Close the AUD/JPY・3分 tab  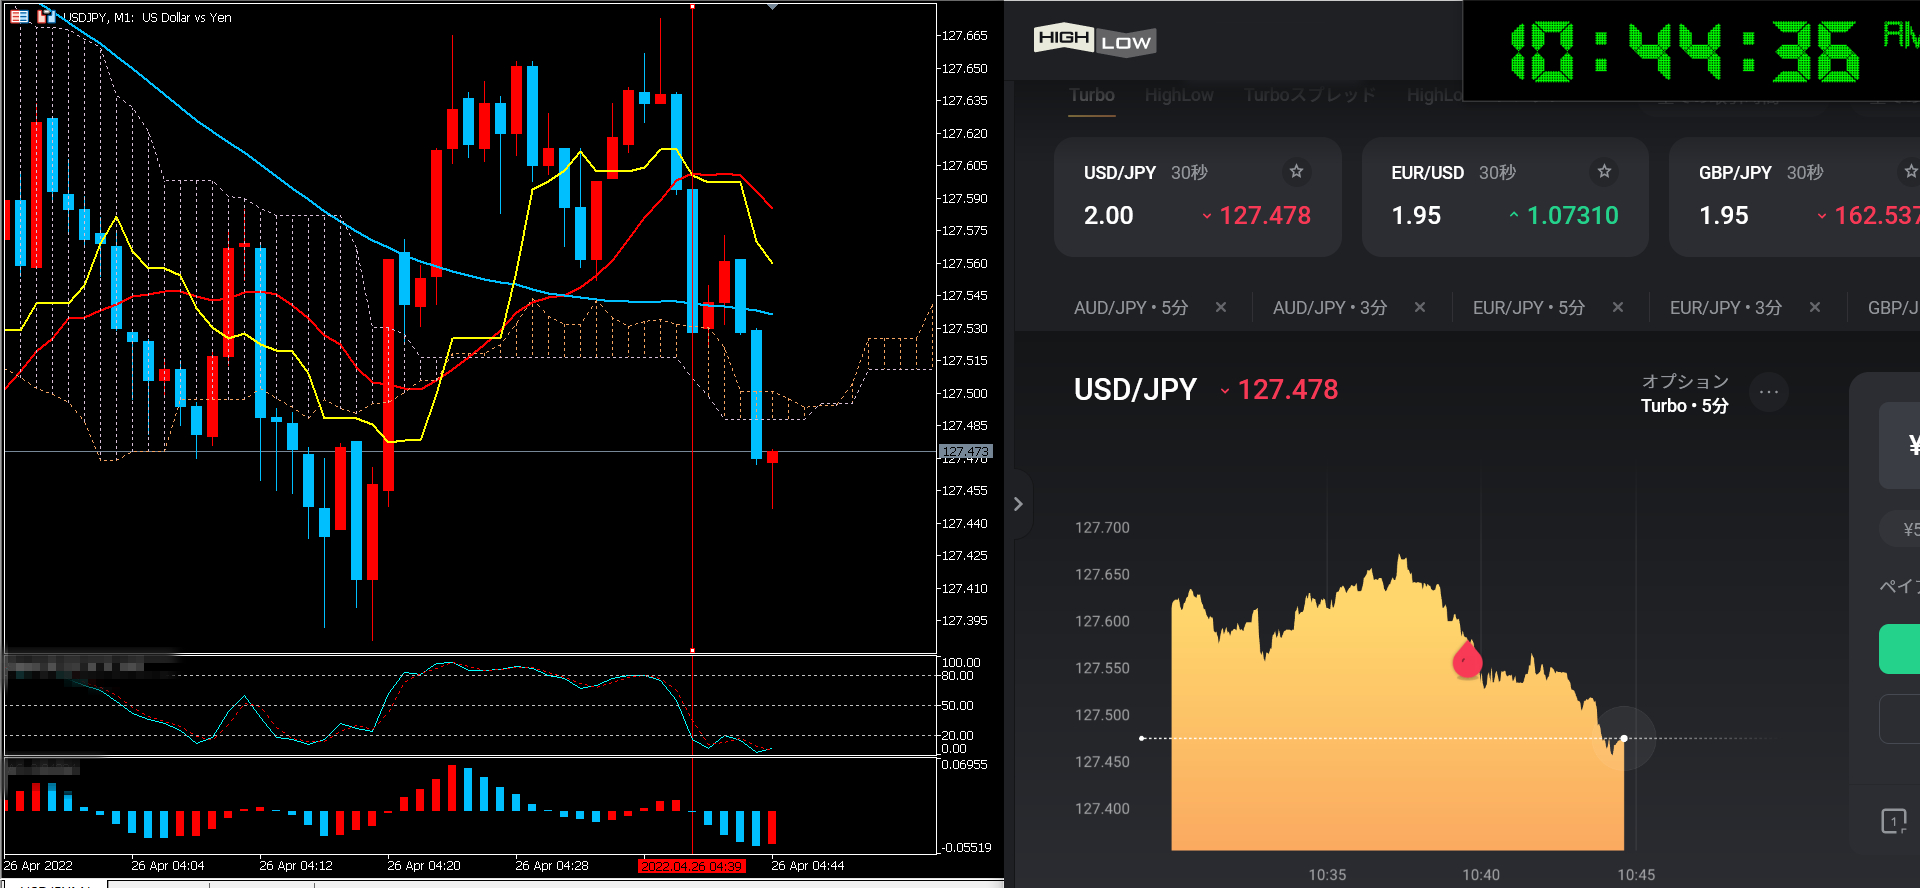[1420, 308]
